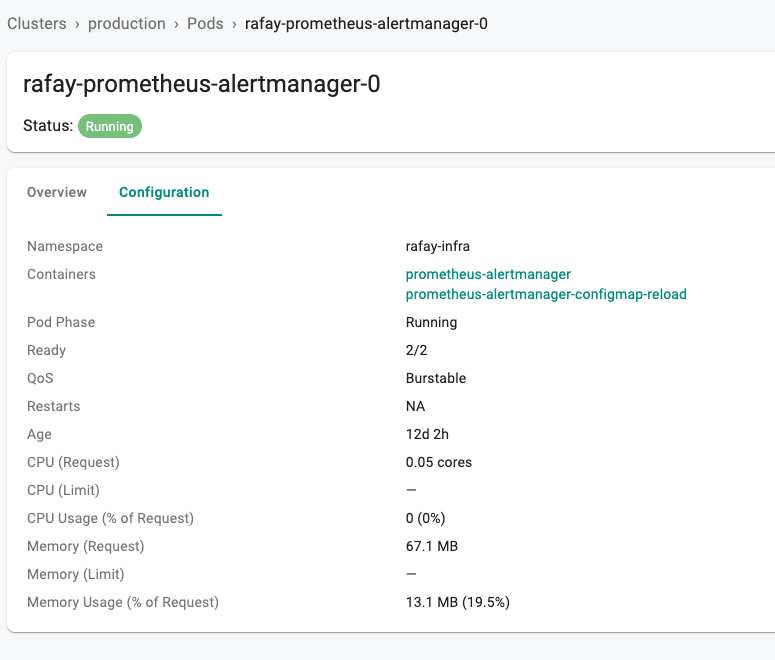Click the Burstable QoS value

click(x=436, y=378)
